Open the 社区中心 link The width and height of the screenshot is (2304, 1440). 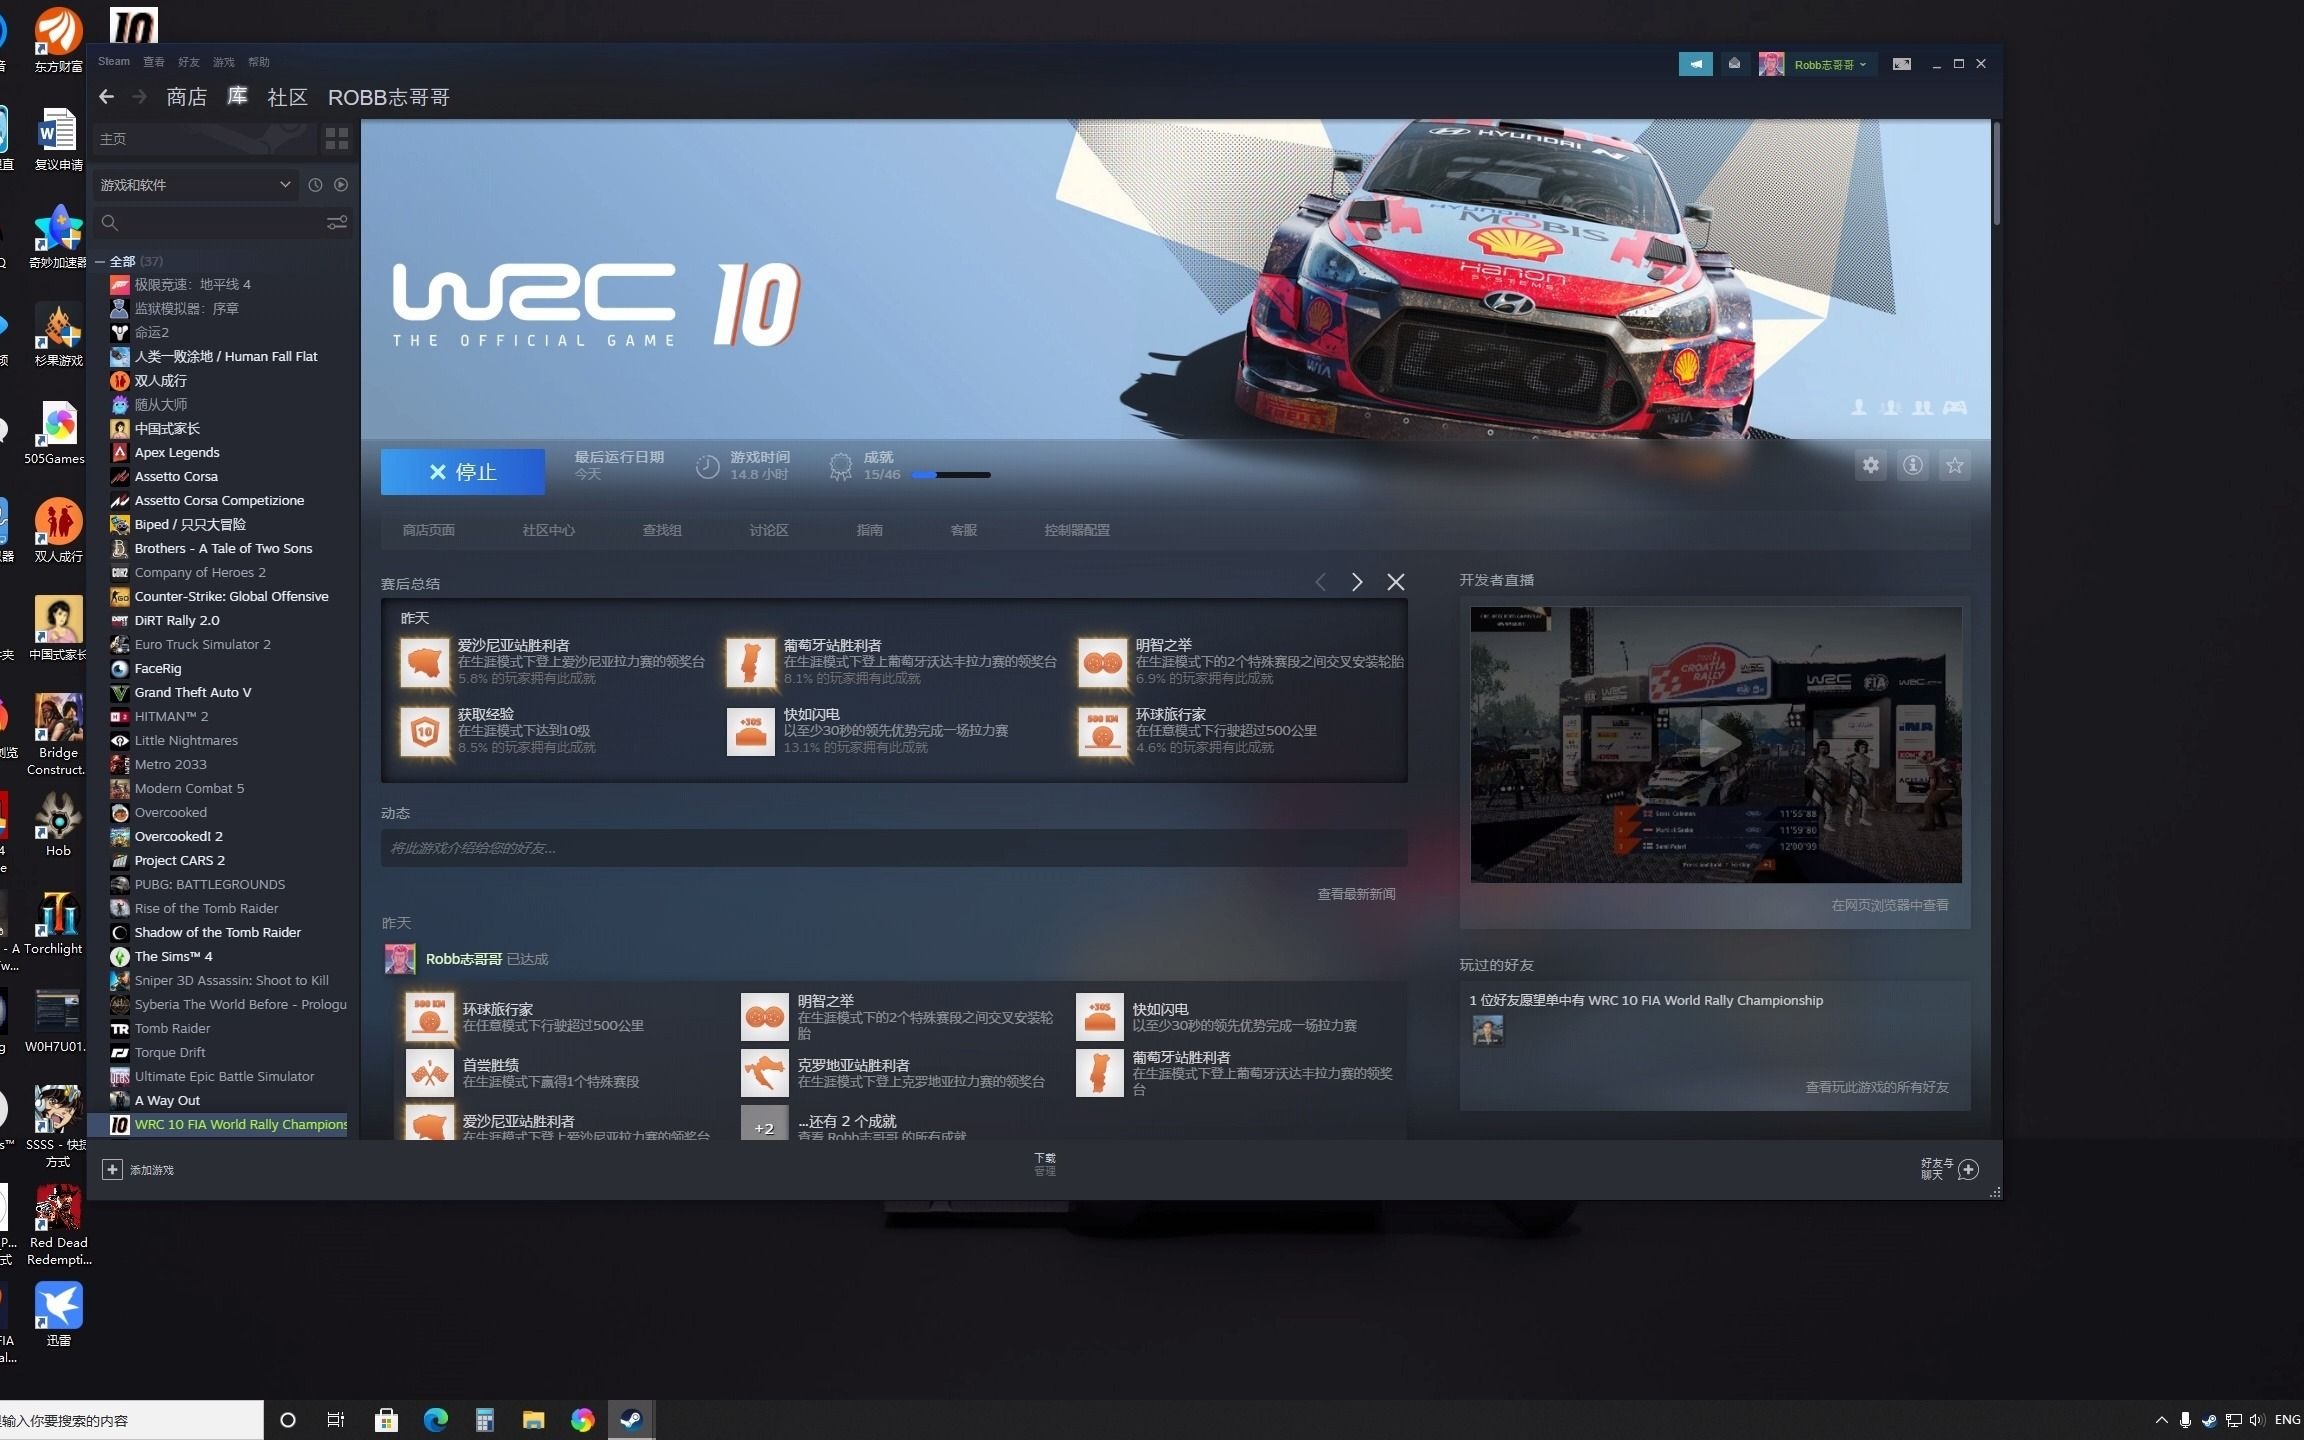548,530
